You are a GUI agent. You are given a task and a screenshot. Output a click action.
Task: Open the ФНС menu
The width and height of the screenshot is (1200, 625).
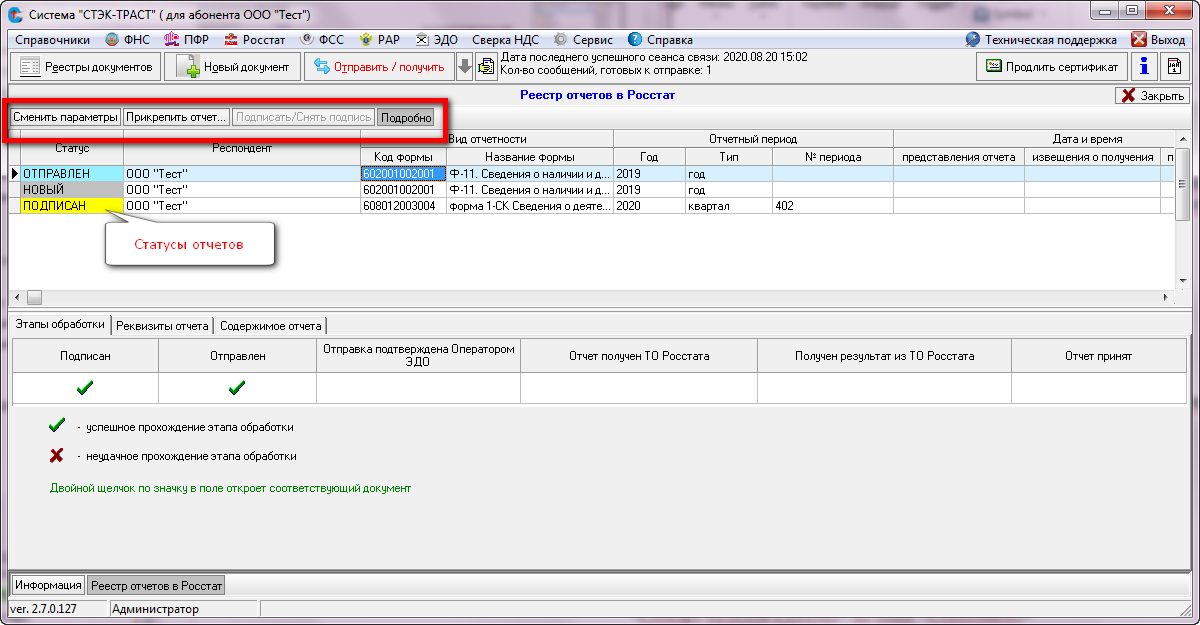click(x=126, y=40)
